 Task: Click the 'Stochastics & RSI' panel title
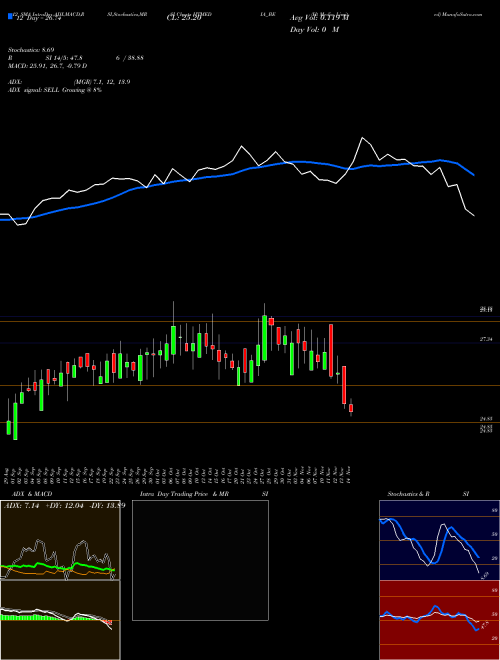click(428, 494)
